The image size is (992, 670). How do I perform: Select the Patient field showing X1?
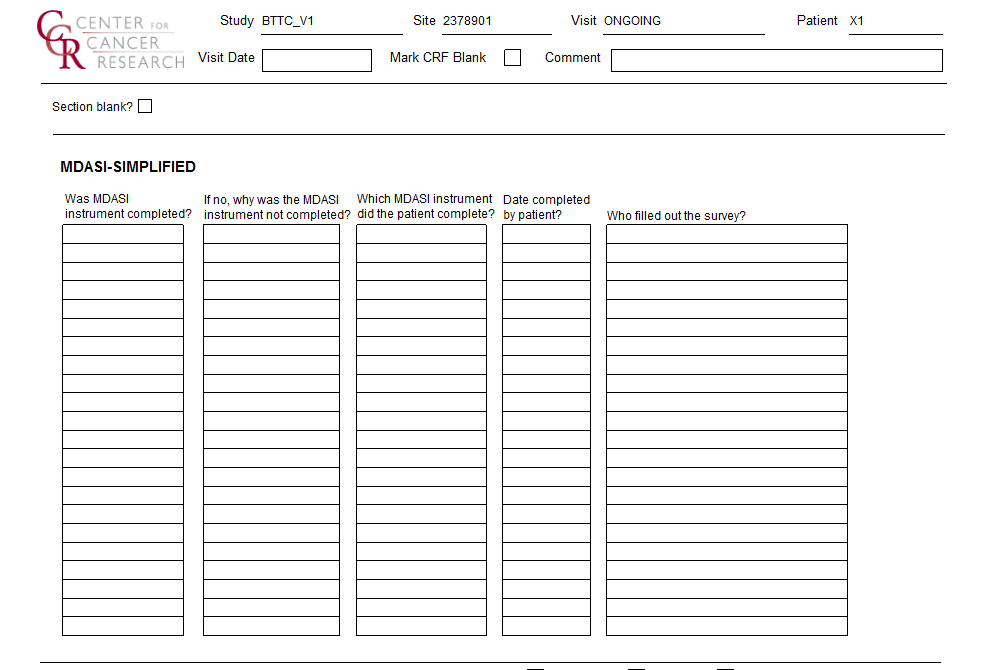(x=894, y=21)
